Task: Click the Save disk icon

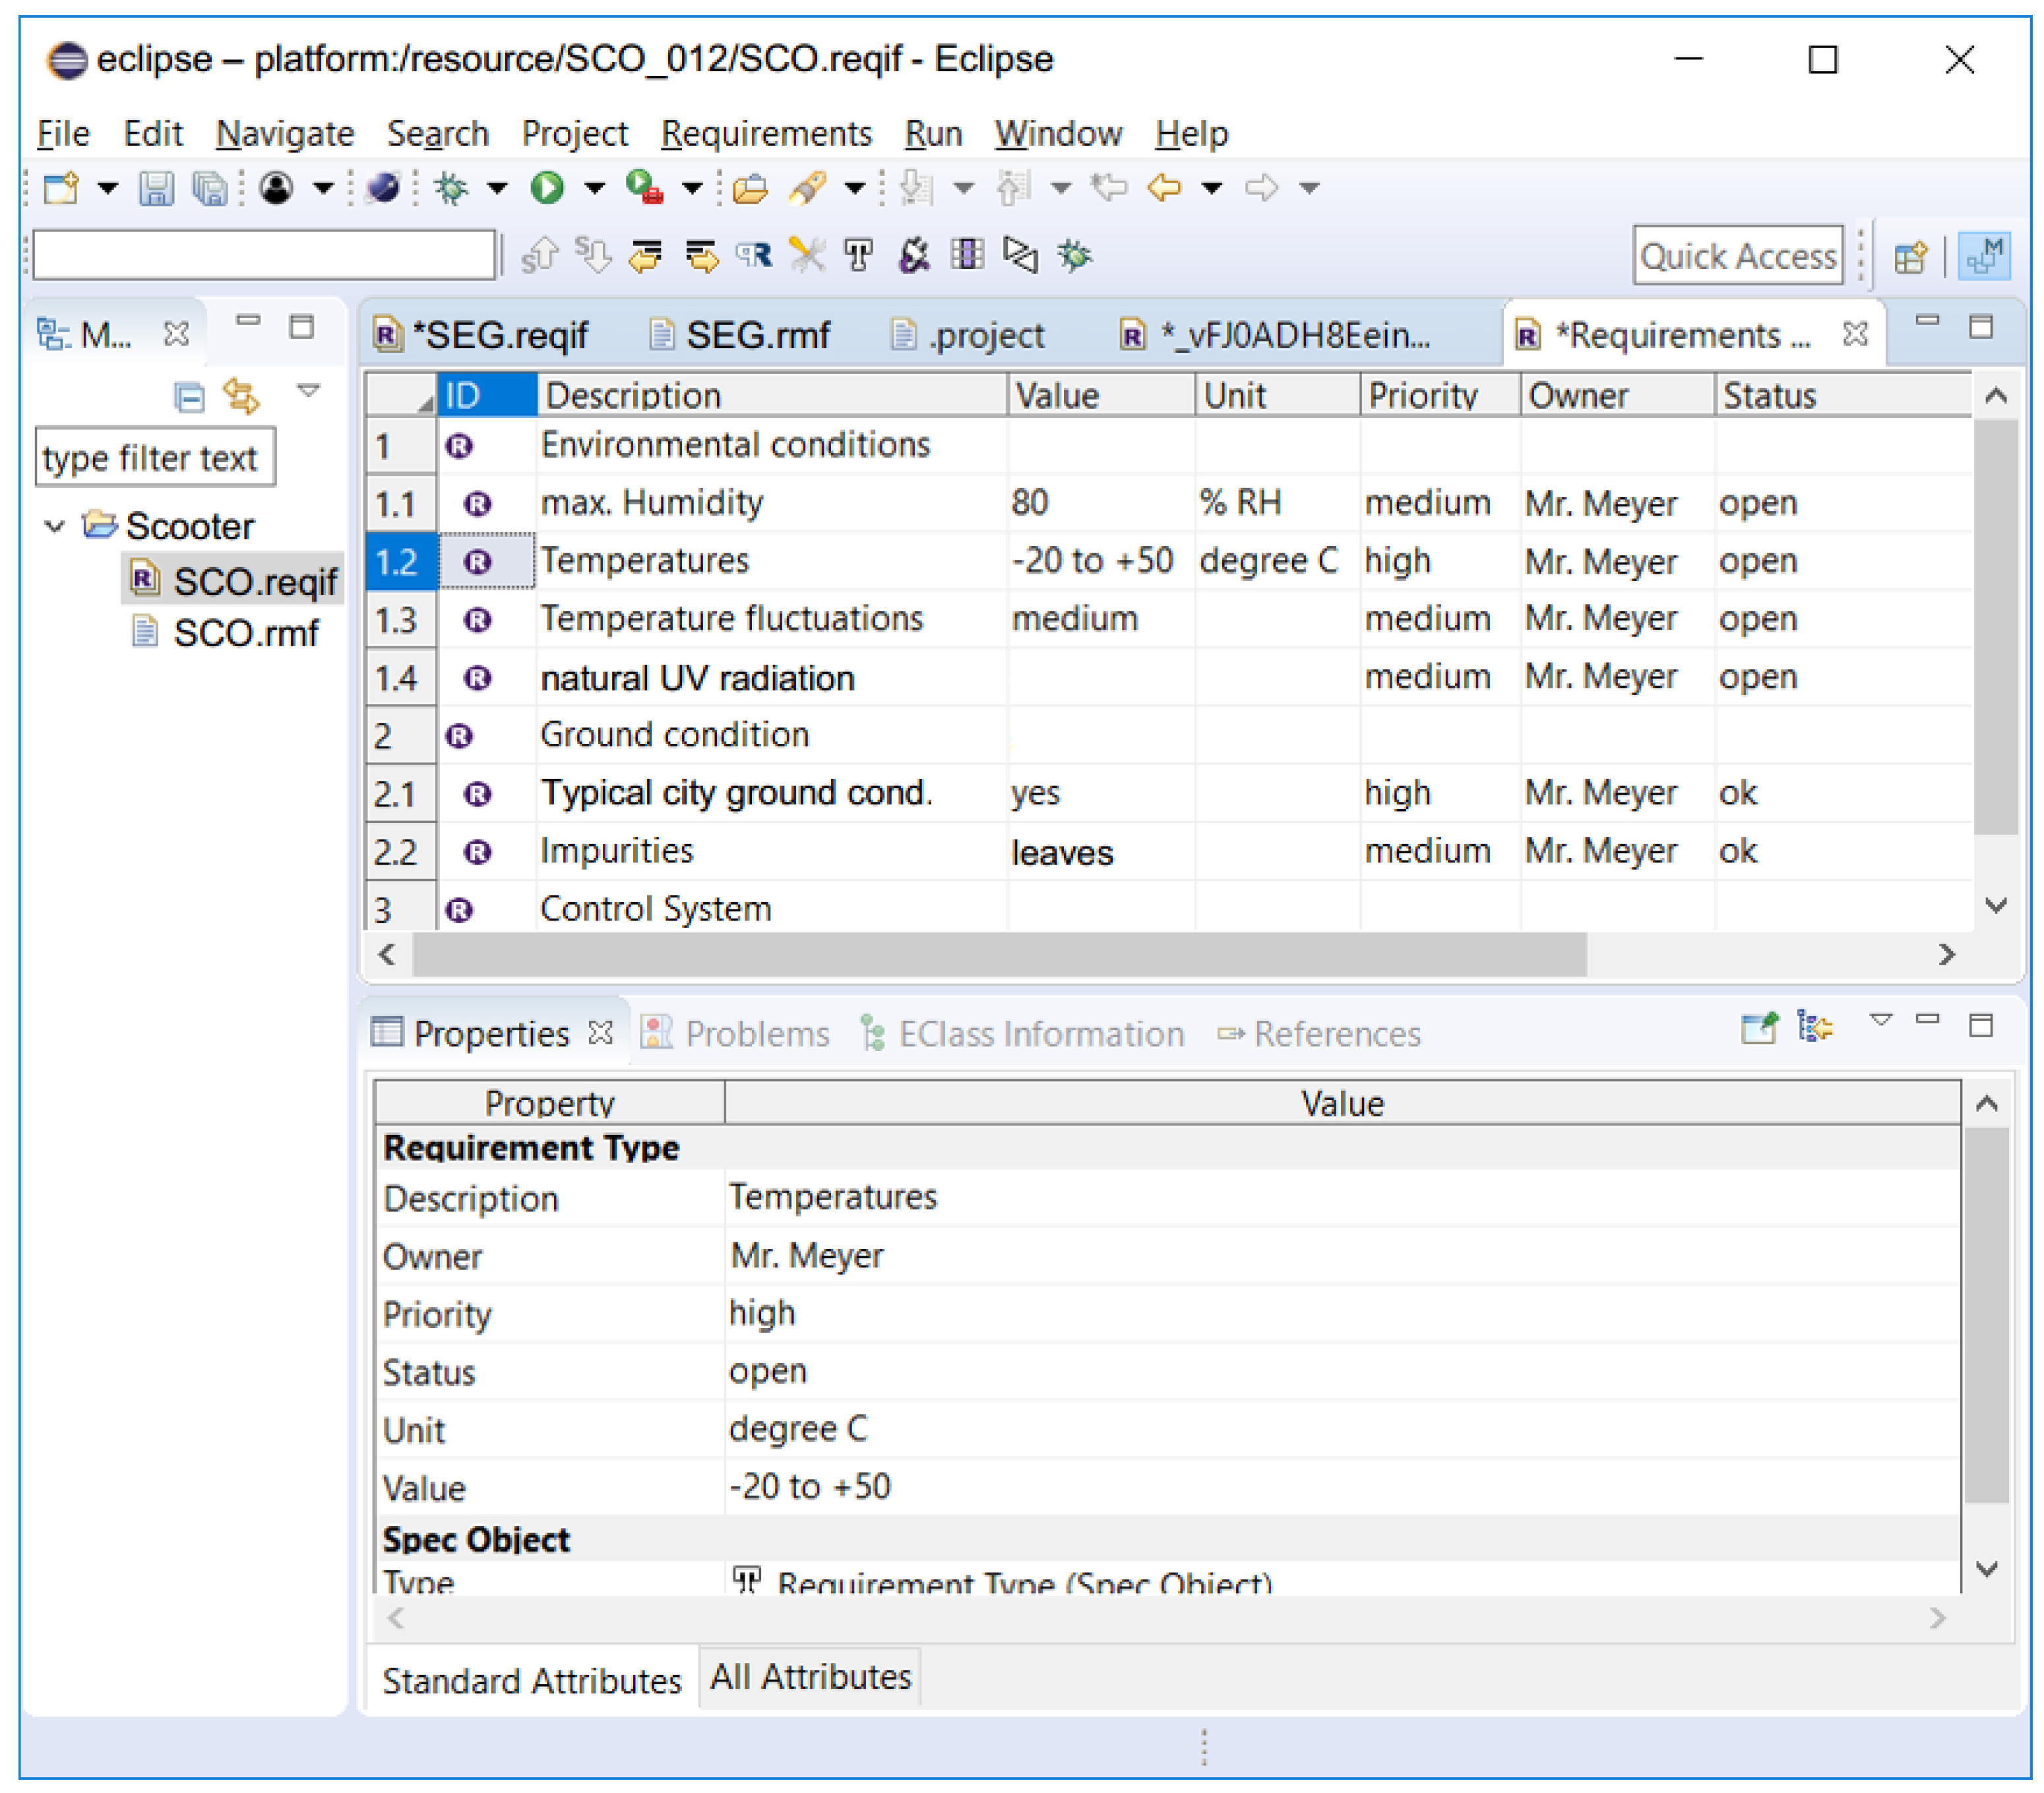Action: [x=155, y=187]
